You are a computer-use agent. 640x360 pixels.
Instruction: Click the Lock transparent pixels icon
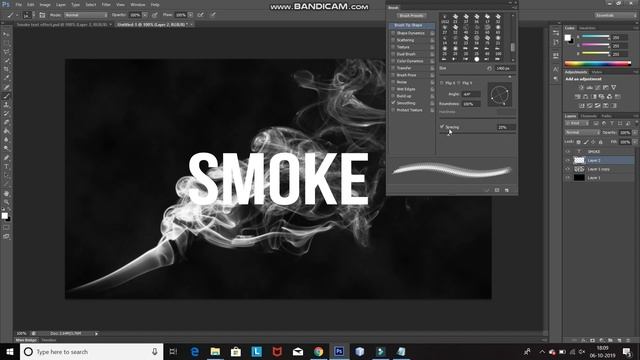pyautogui.click(x=578, y=142)
